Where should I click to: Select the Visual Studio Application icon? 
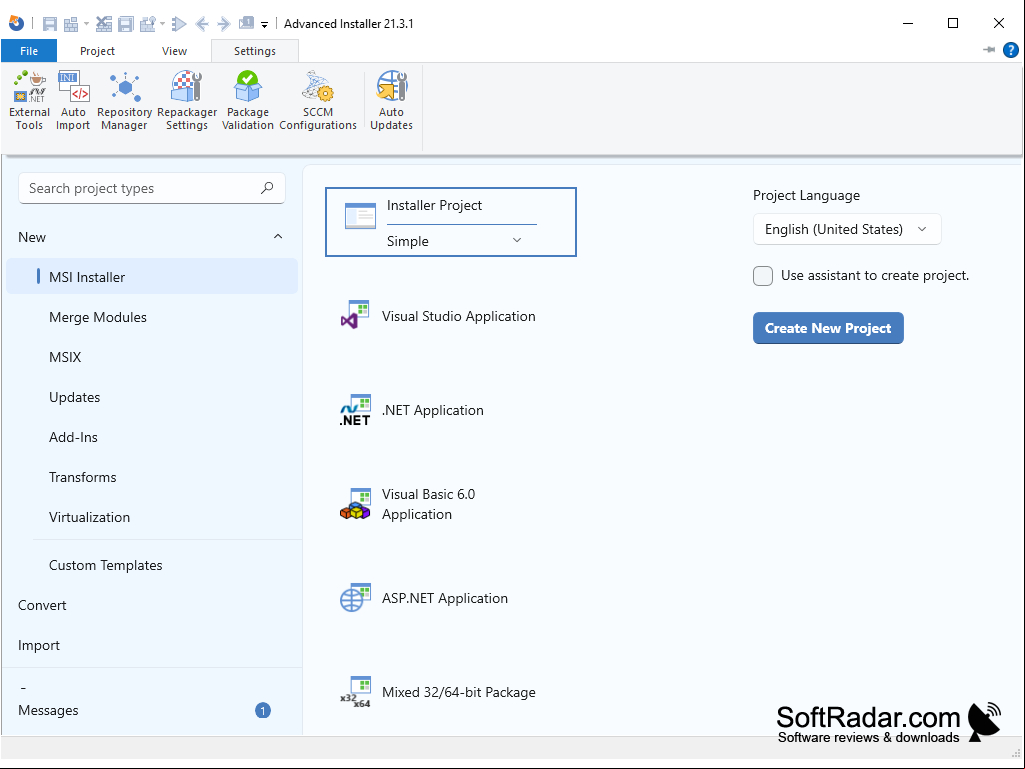point(355,315)
